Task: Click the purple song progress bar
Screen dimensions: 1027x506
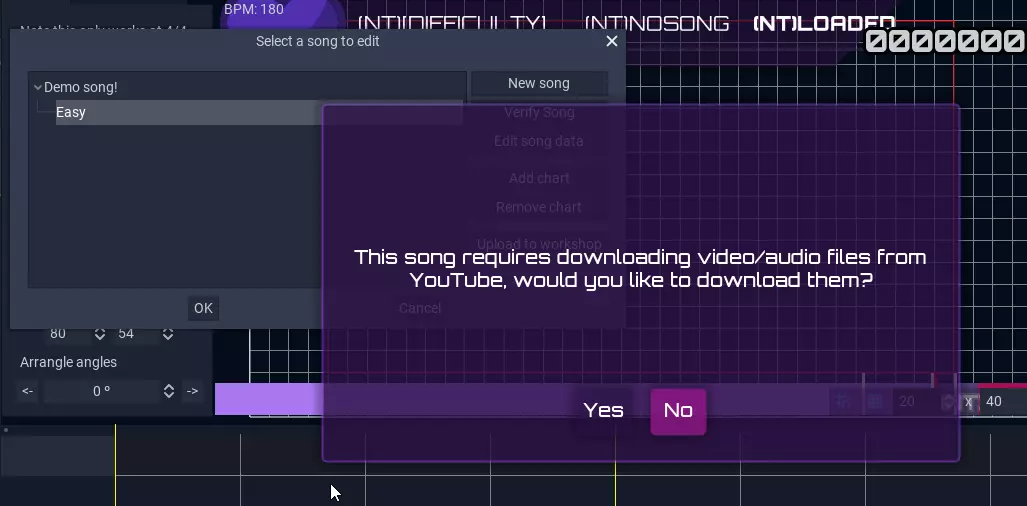Action: 521,399
